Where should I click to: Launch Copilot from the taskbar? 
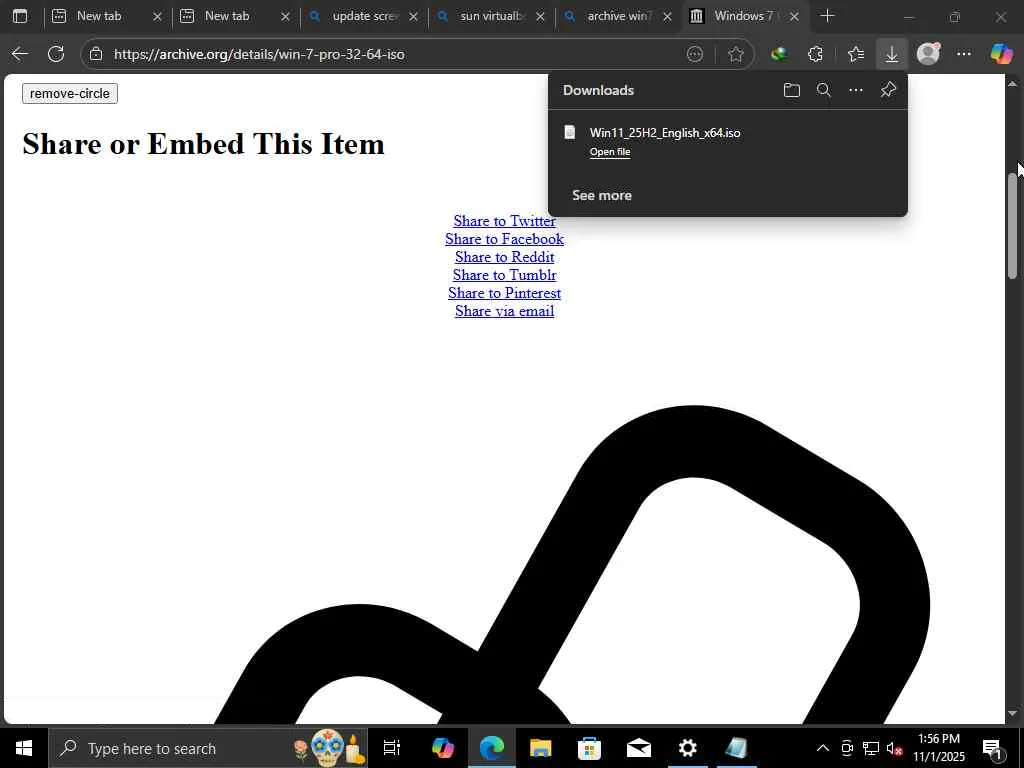coord(443,748)
